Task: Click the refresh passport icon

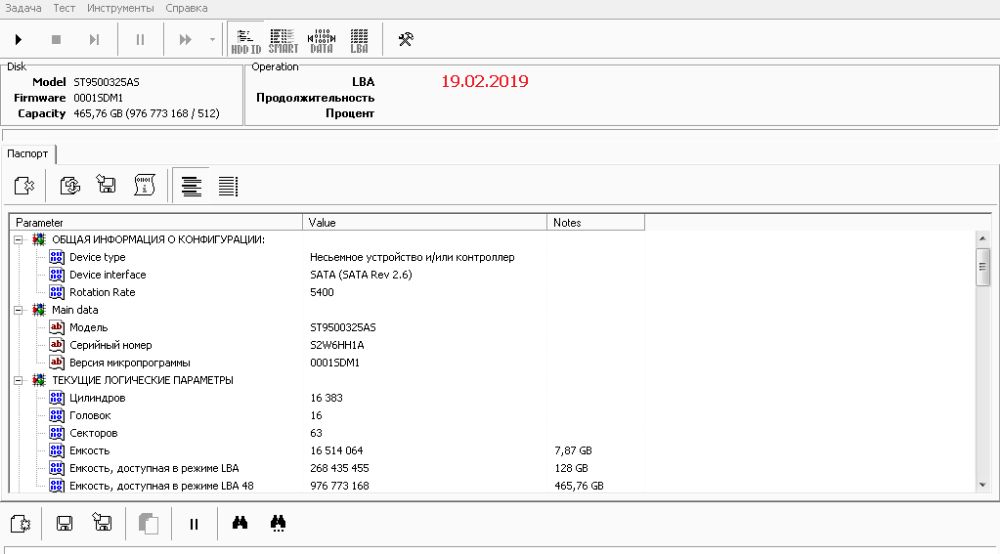Action: point(70,186)
